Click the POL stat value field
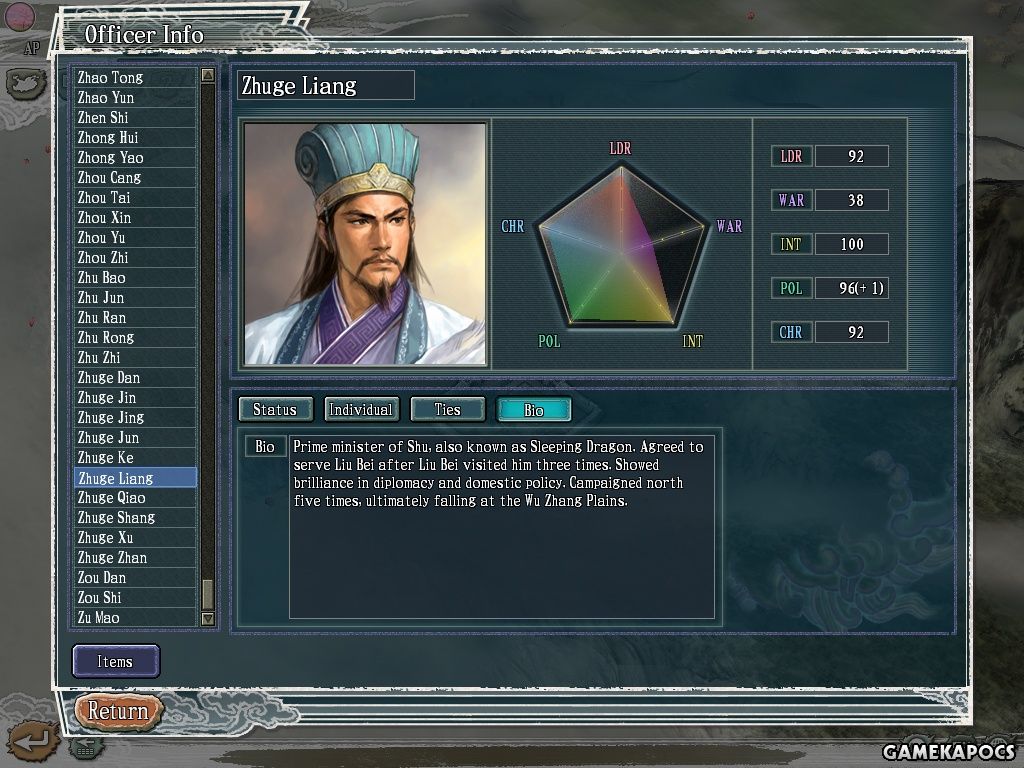1024x768 pixels. click(852, 288)
